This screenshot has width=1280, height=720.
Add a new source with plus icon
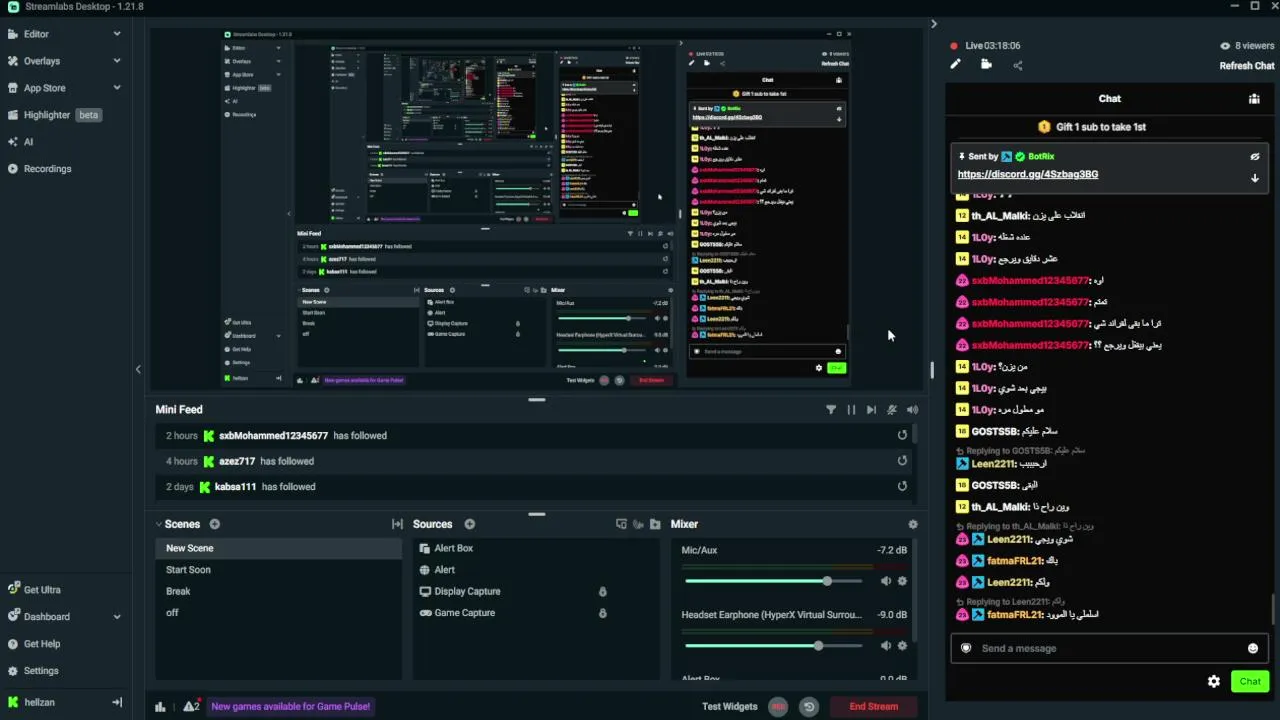tap(469, 524)
